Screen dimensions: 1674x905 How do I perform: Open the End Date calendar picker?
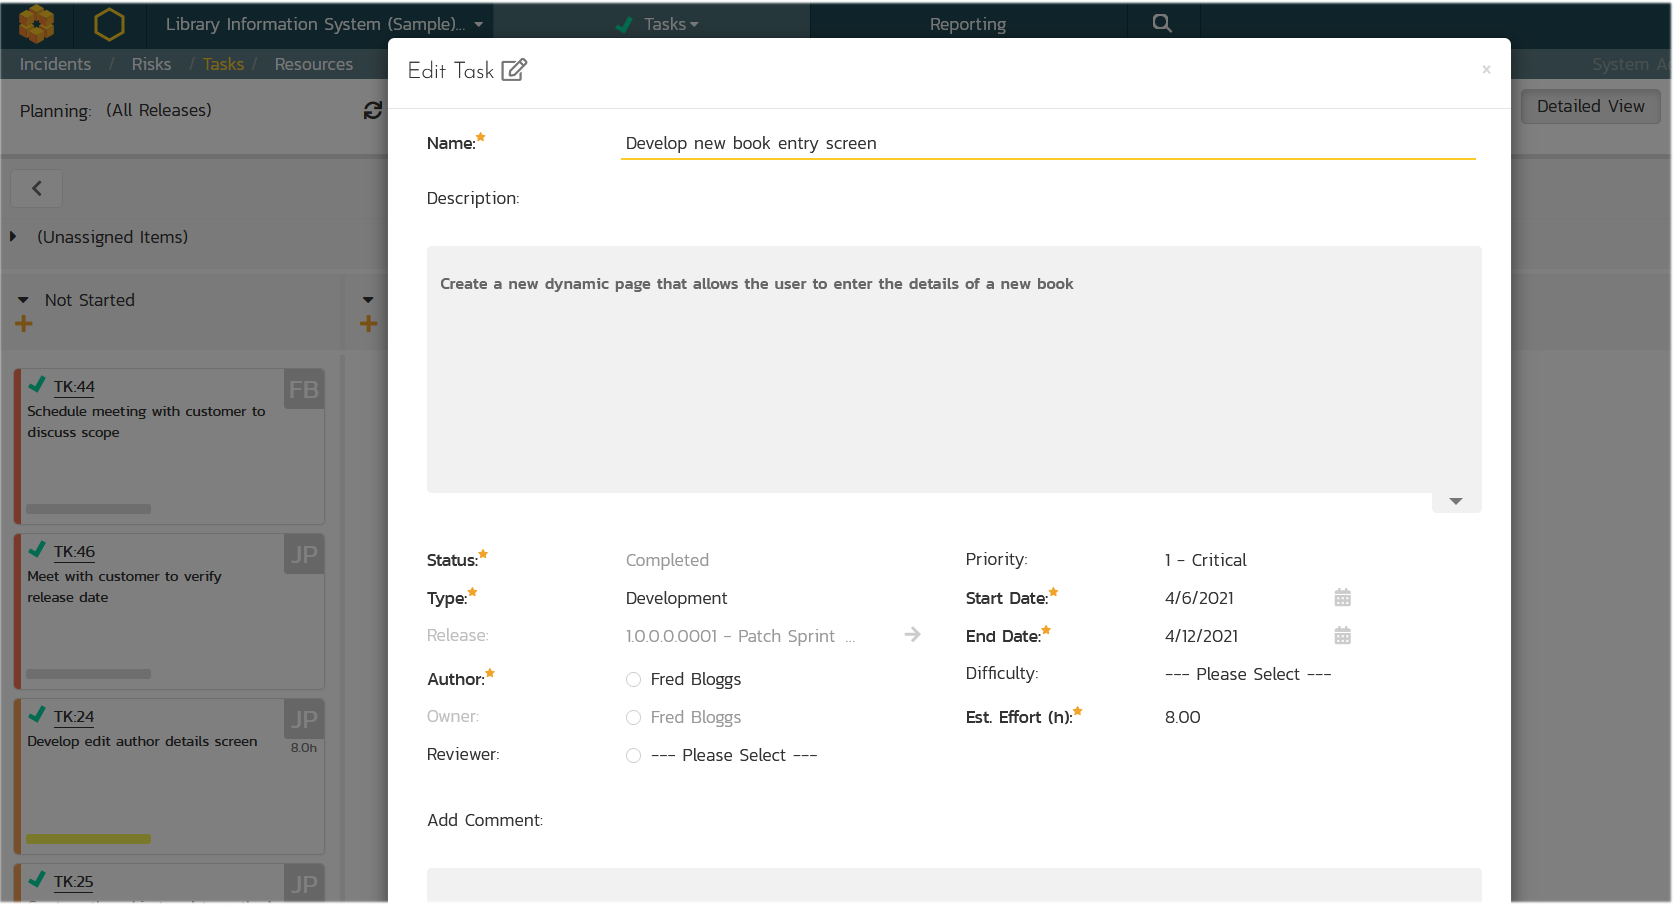coord(1342,636)
